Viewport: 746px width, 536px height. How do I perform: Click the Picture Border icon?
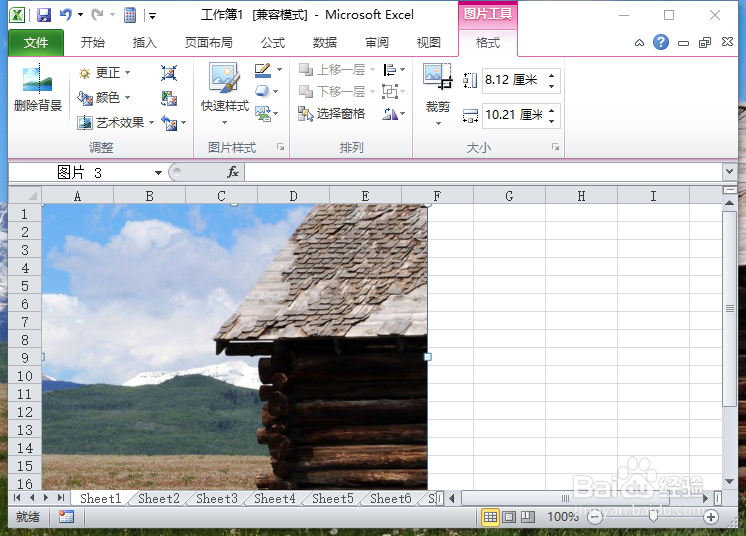pos(263,70)
